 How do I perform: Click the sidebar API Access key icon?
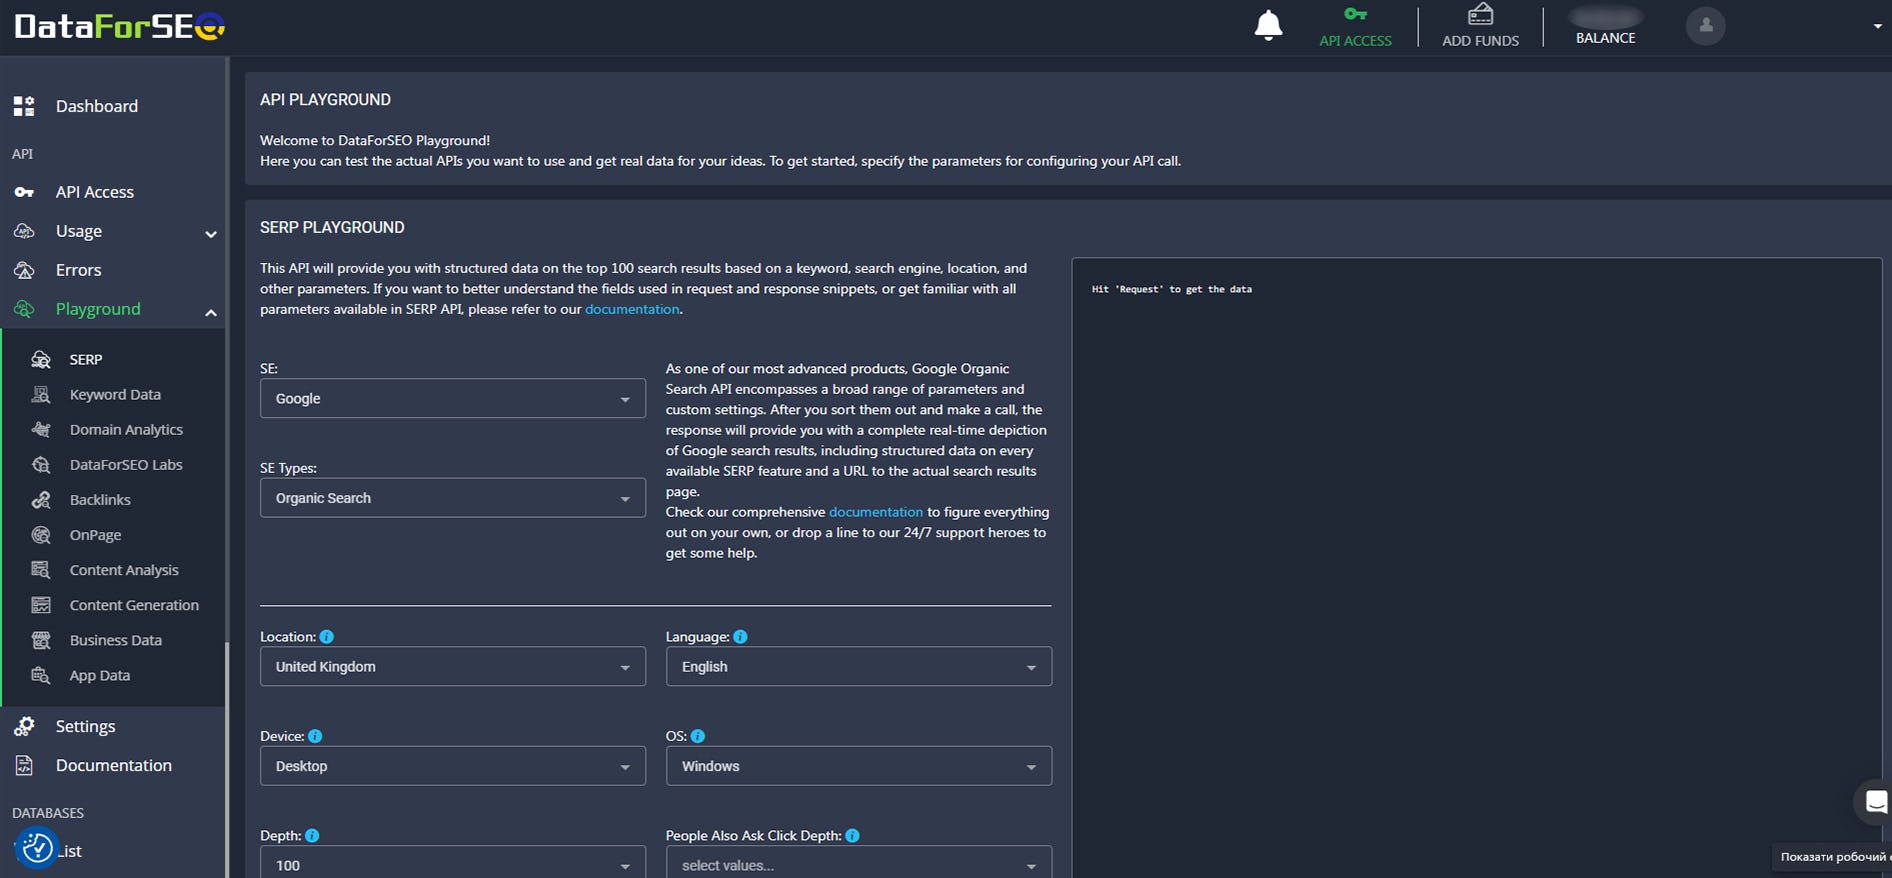[24, 192]
